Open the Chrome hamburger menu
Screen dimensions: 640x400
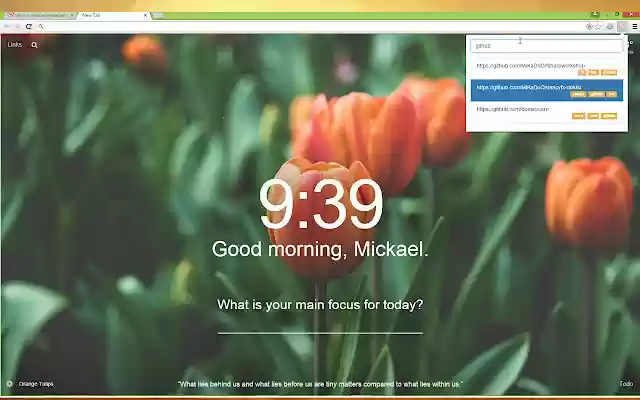click(635, 27)
